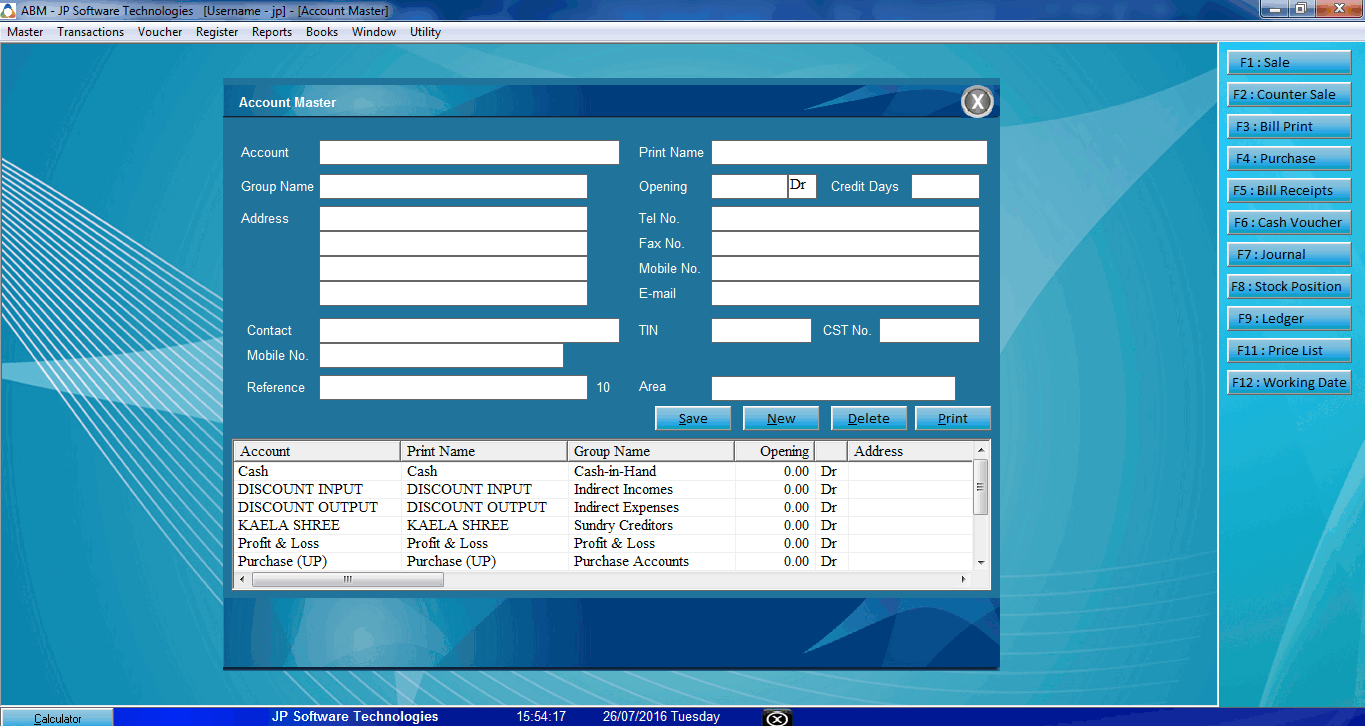Click the Fax No. field
Viewport: 1365px width, 726px height.
tap(845, 243)
